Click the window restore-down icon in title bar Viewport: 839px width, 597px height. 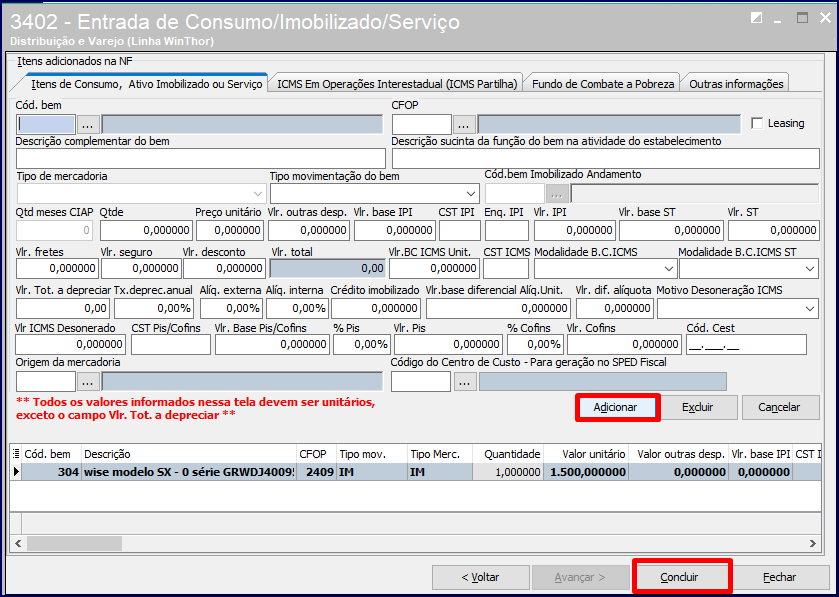(x=802, y=18)
